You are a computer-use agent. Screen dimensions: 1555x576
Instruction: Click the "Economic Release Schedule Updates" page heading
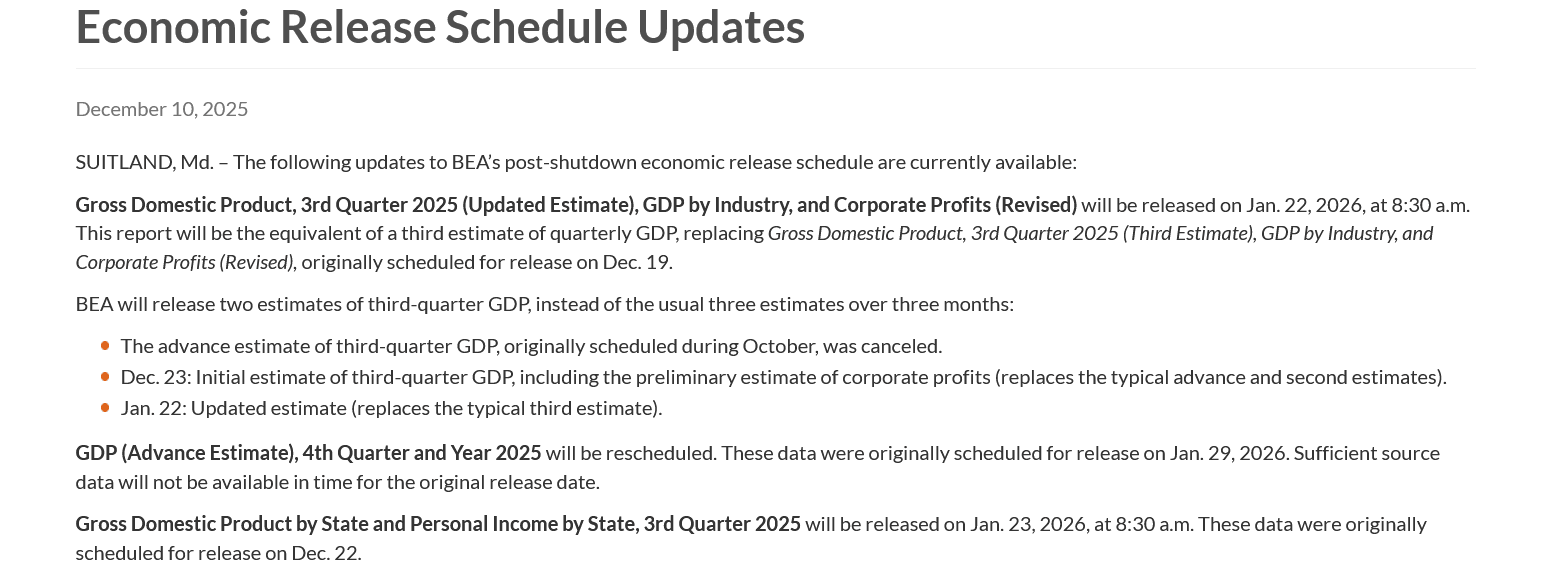[440, 27]
